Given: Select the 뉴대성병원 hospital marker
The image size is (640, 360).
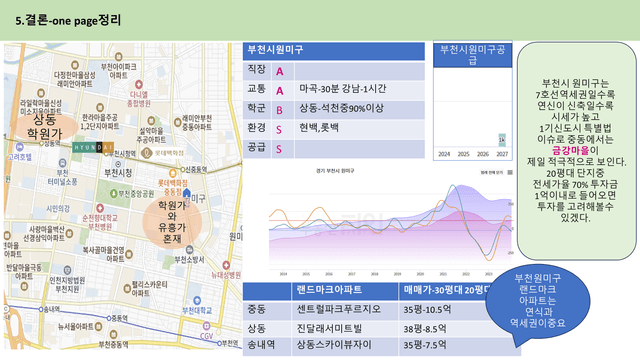Looking at the screenshot, I should (226, 266).
